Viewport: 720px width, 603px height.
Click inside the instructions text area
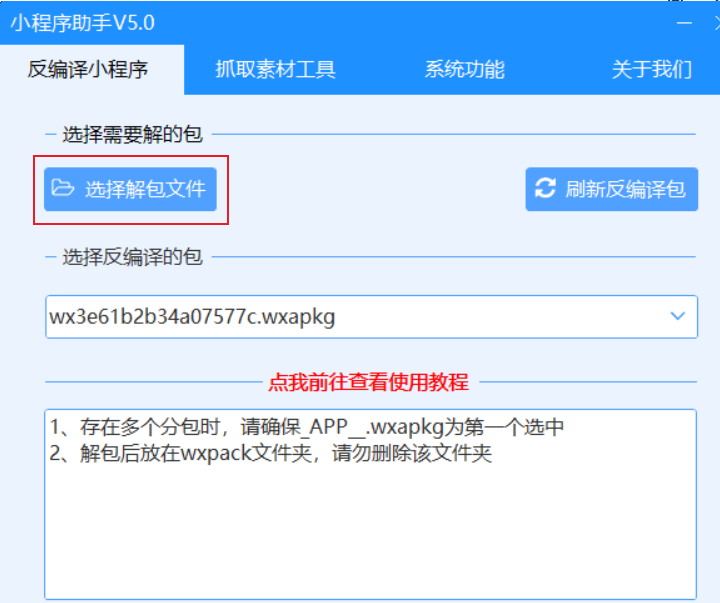(x=371, y=504)
